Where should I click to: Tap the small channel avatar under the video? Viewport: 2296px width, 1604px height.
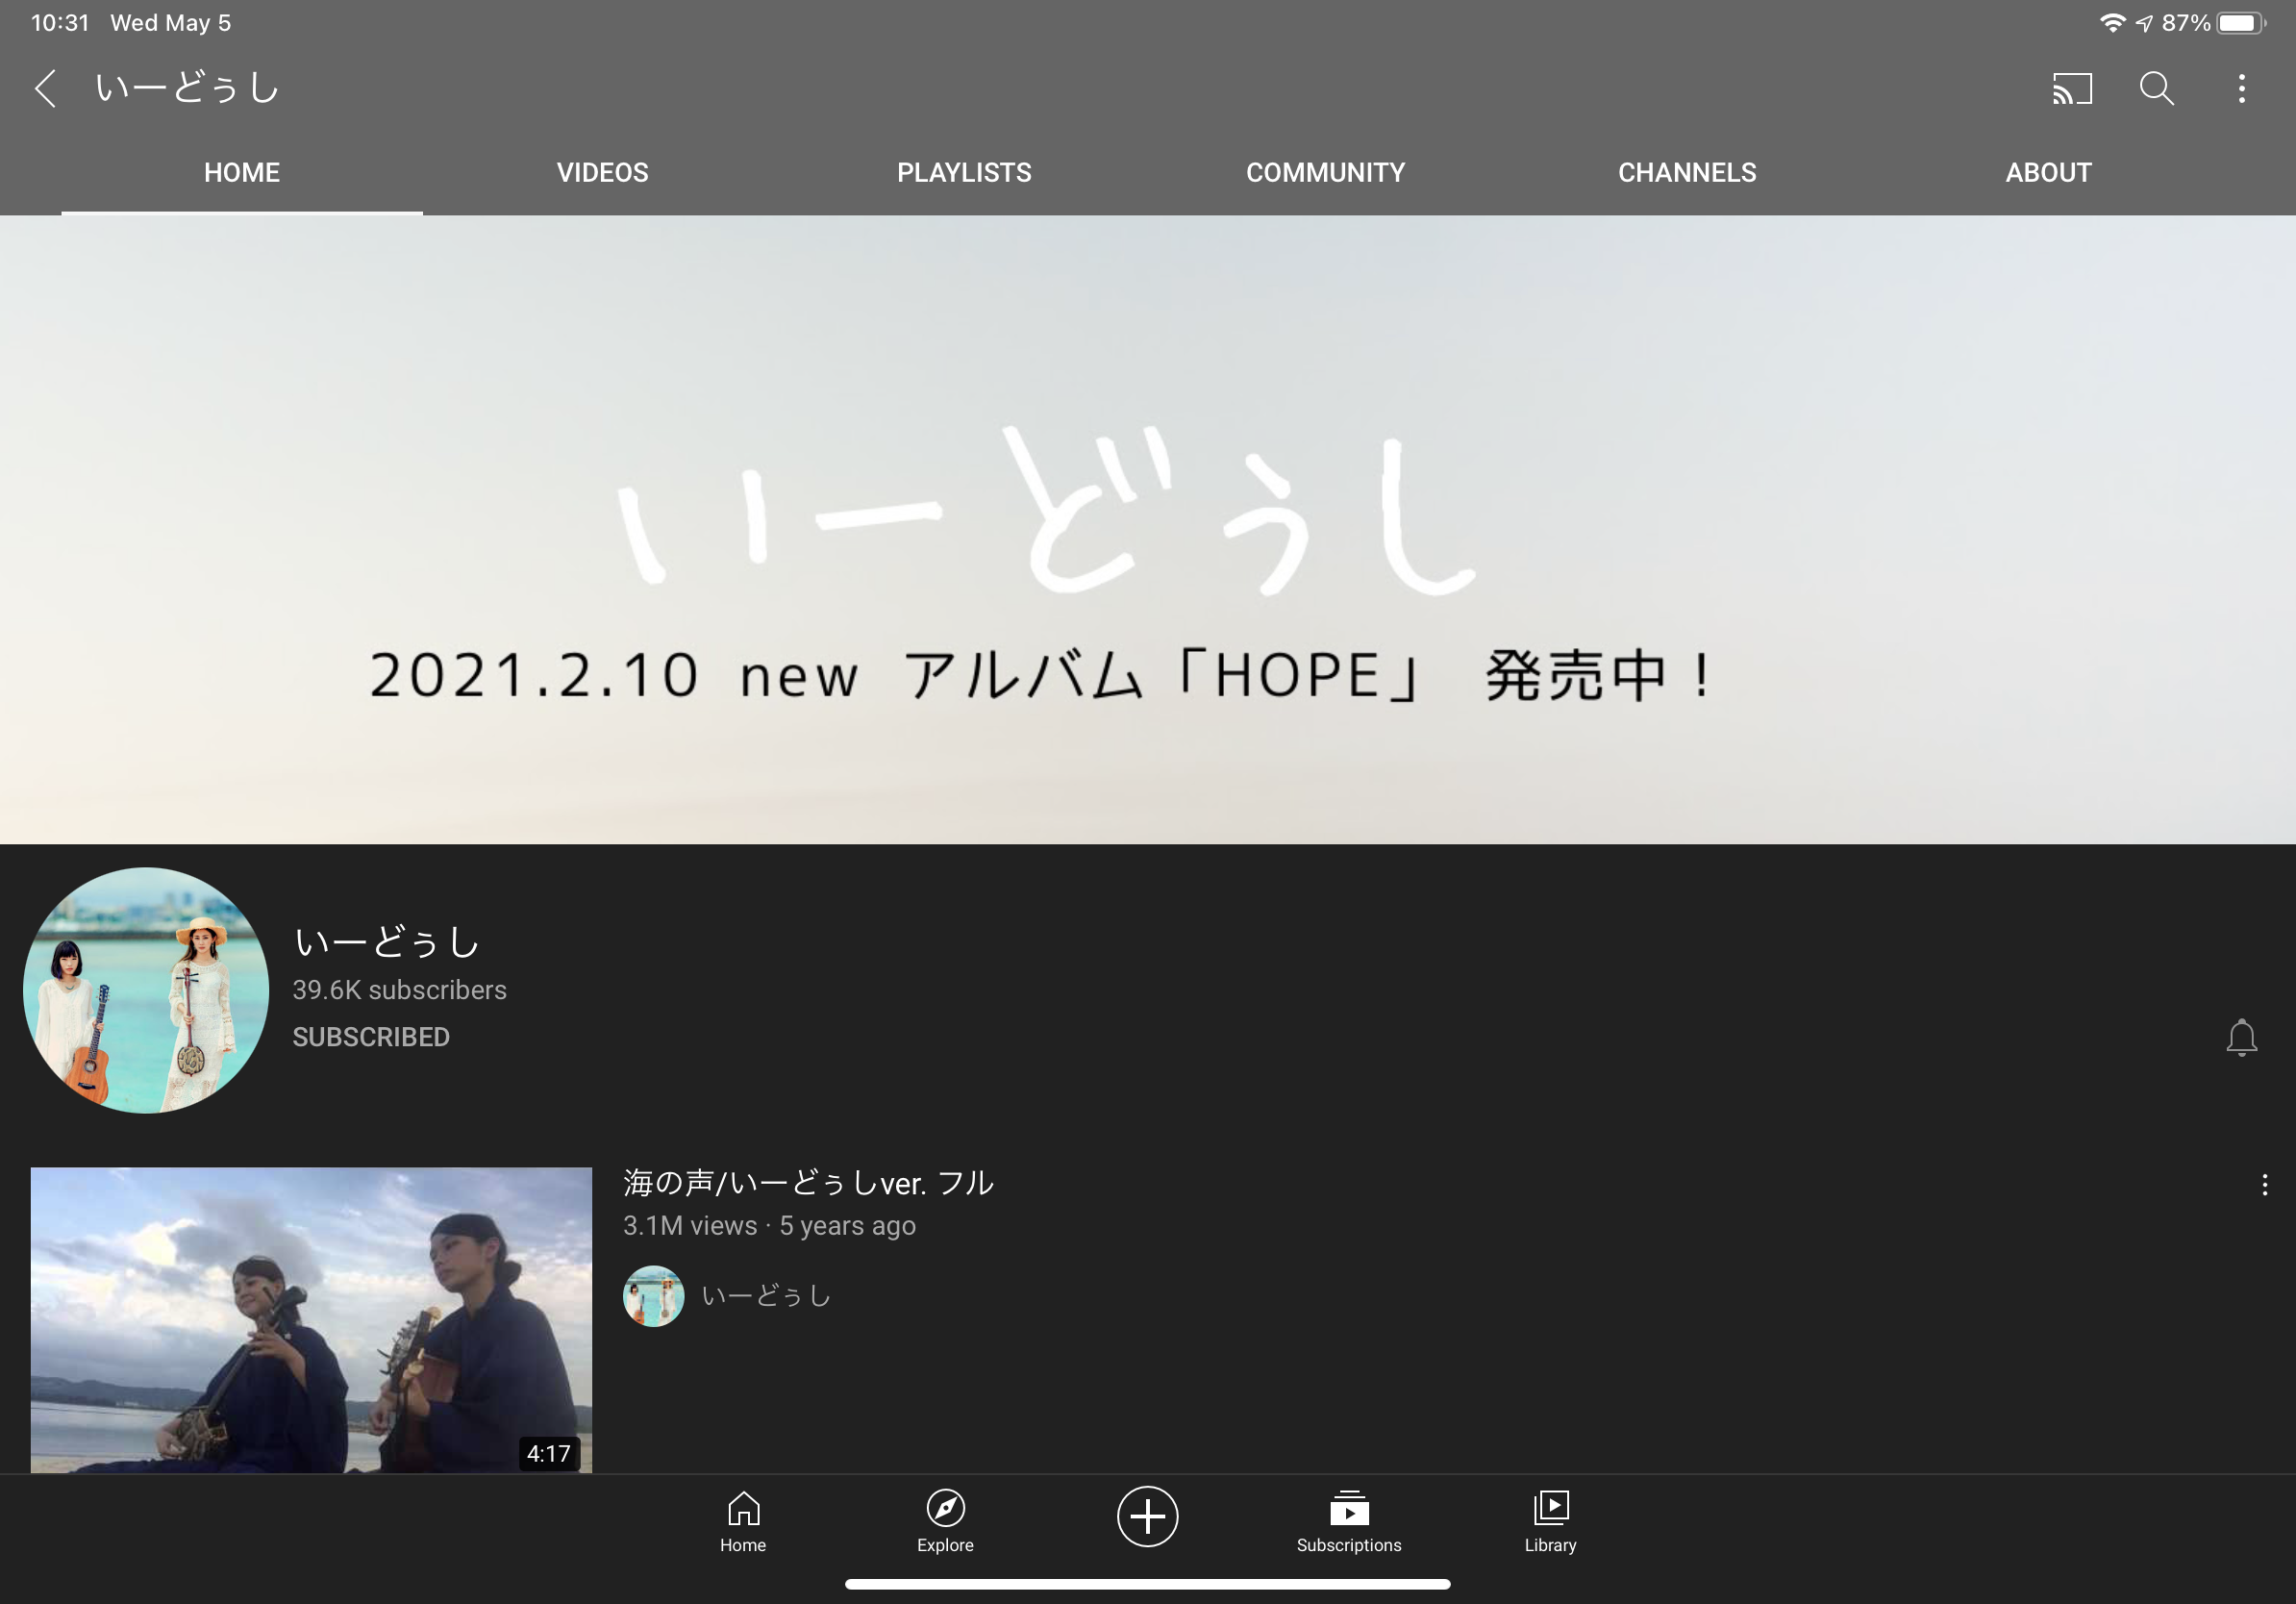tap(653, 1296)
